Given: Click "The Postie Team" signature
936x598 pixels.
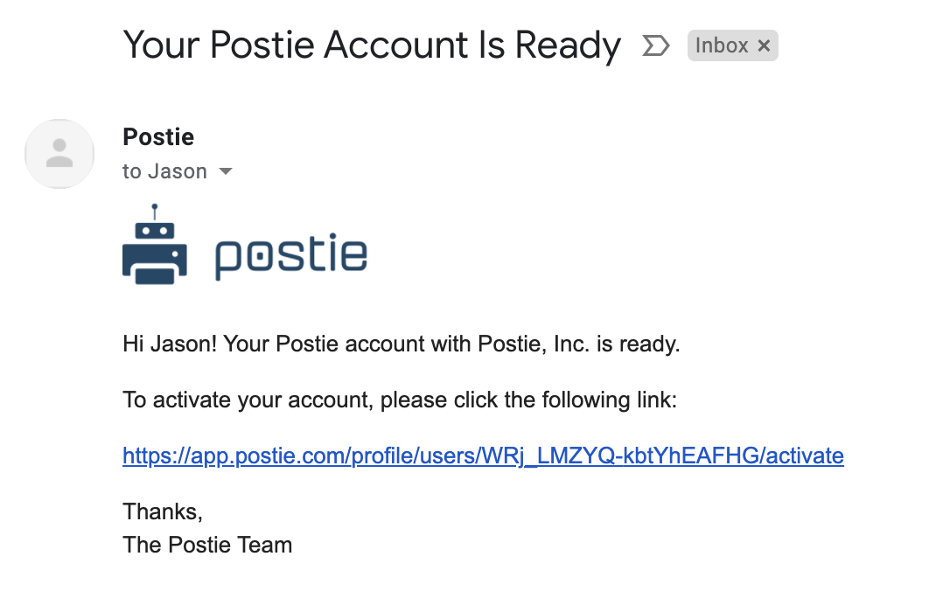Looking at the screenshot, I should [207, 545].
